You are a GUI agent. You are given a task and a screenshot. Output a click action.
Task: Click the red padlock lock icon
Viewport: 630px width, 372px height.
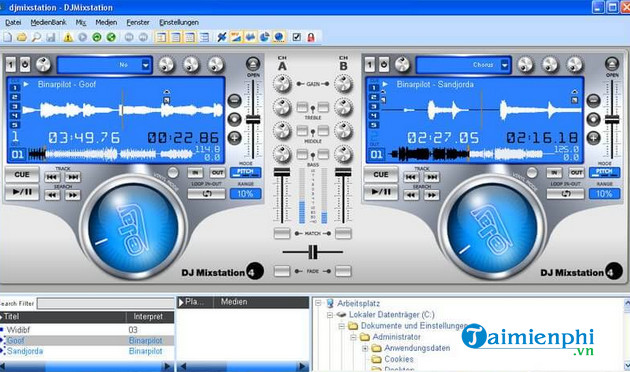pos(311,37)
